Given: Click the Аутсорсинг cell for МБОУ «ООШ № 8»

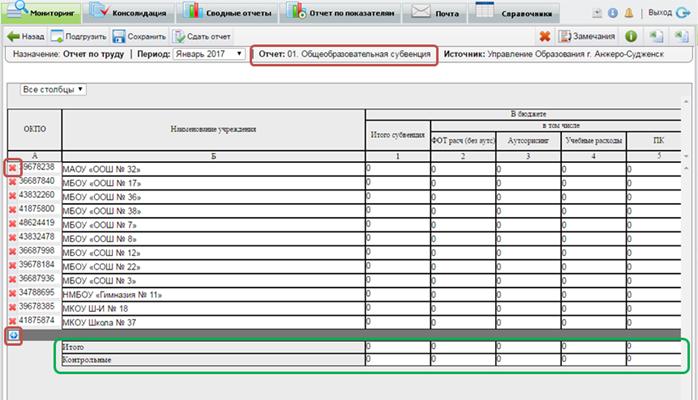Looking at the screenshot, I should [527, 238].
